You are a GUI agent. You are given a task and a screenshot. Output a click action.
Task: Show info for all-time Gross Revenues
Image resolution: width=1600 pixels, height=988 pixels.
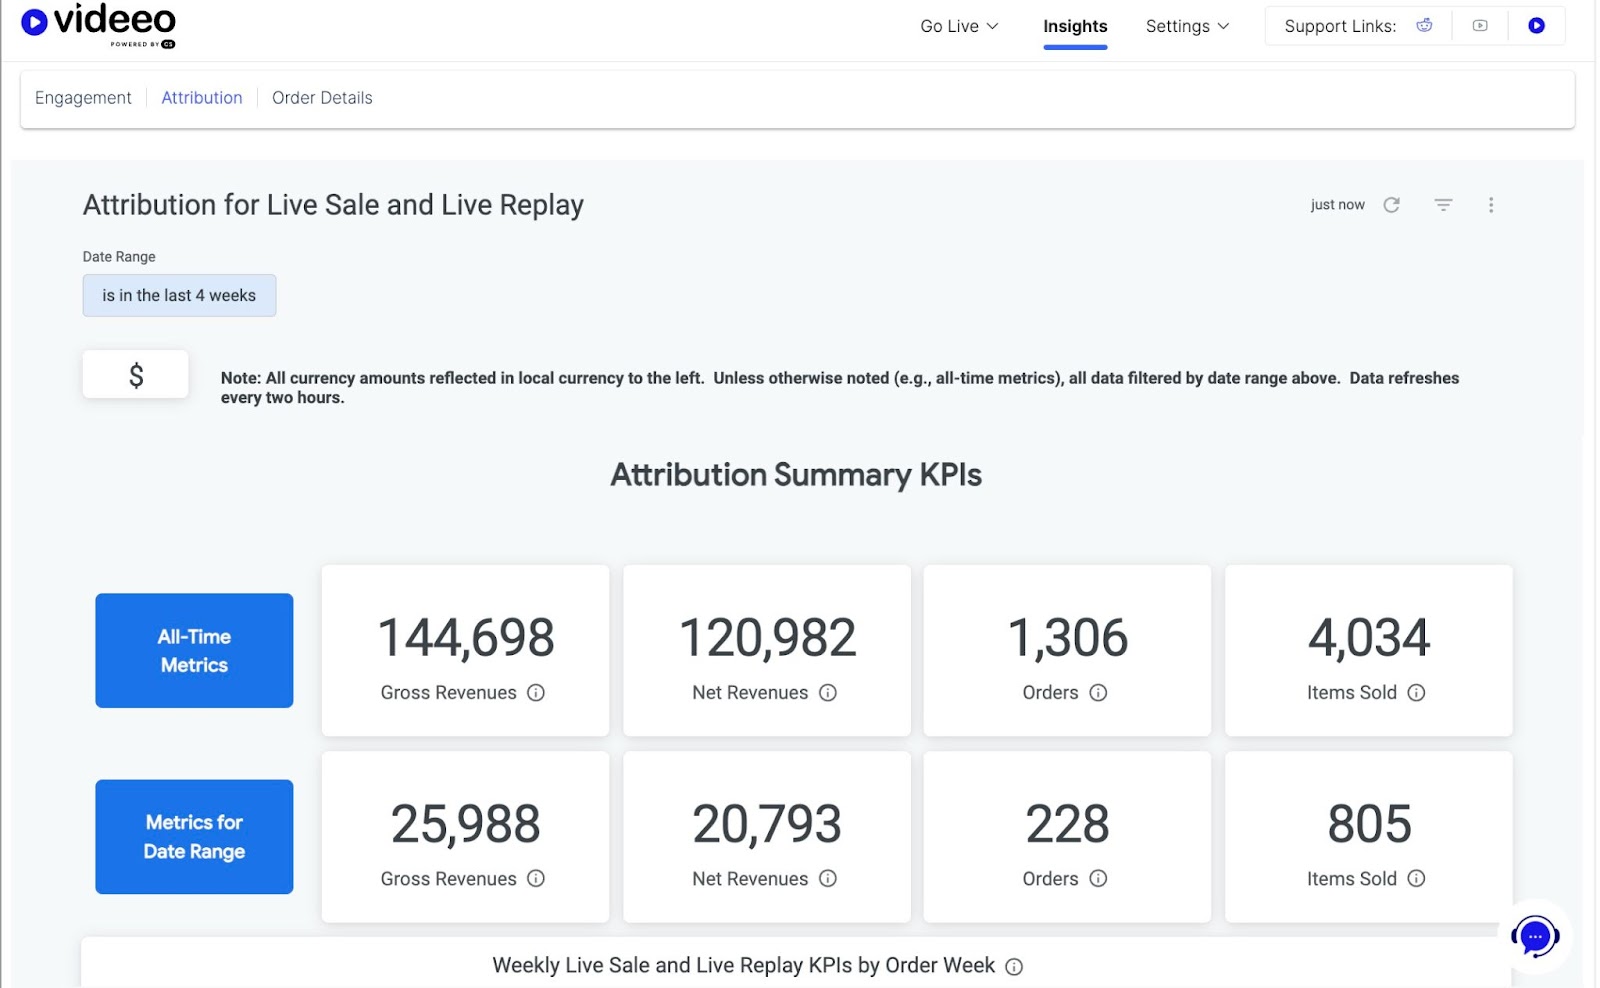tap(536, 693)
